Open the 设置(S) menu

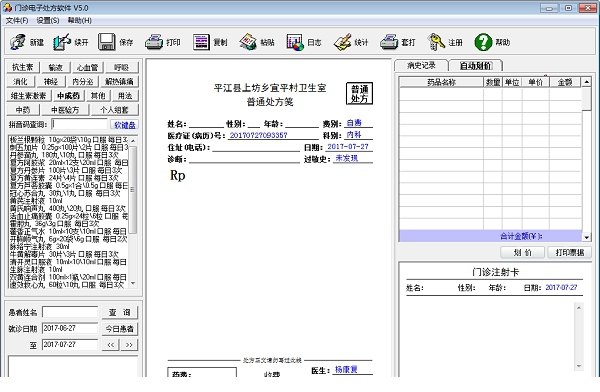pyautogui.click(x=48, y=21)
